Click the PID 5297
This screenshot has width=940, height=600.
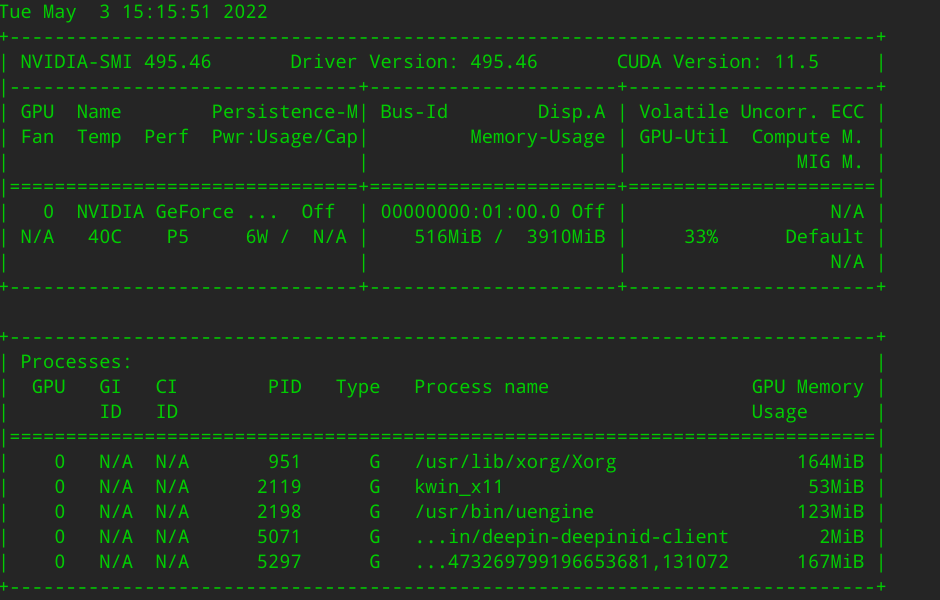click(279, 562)
